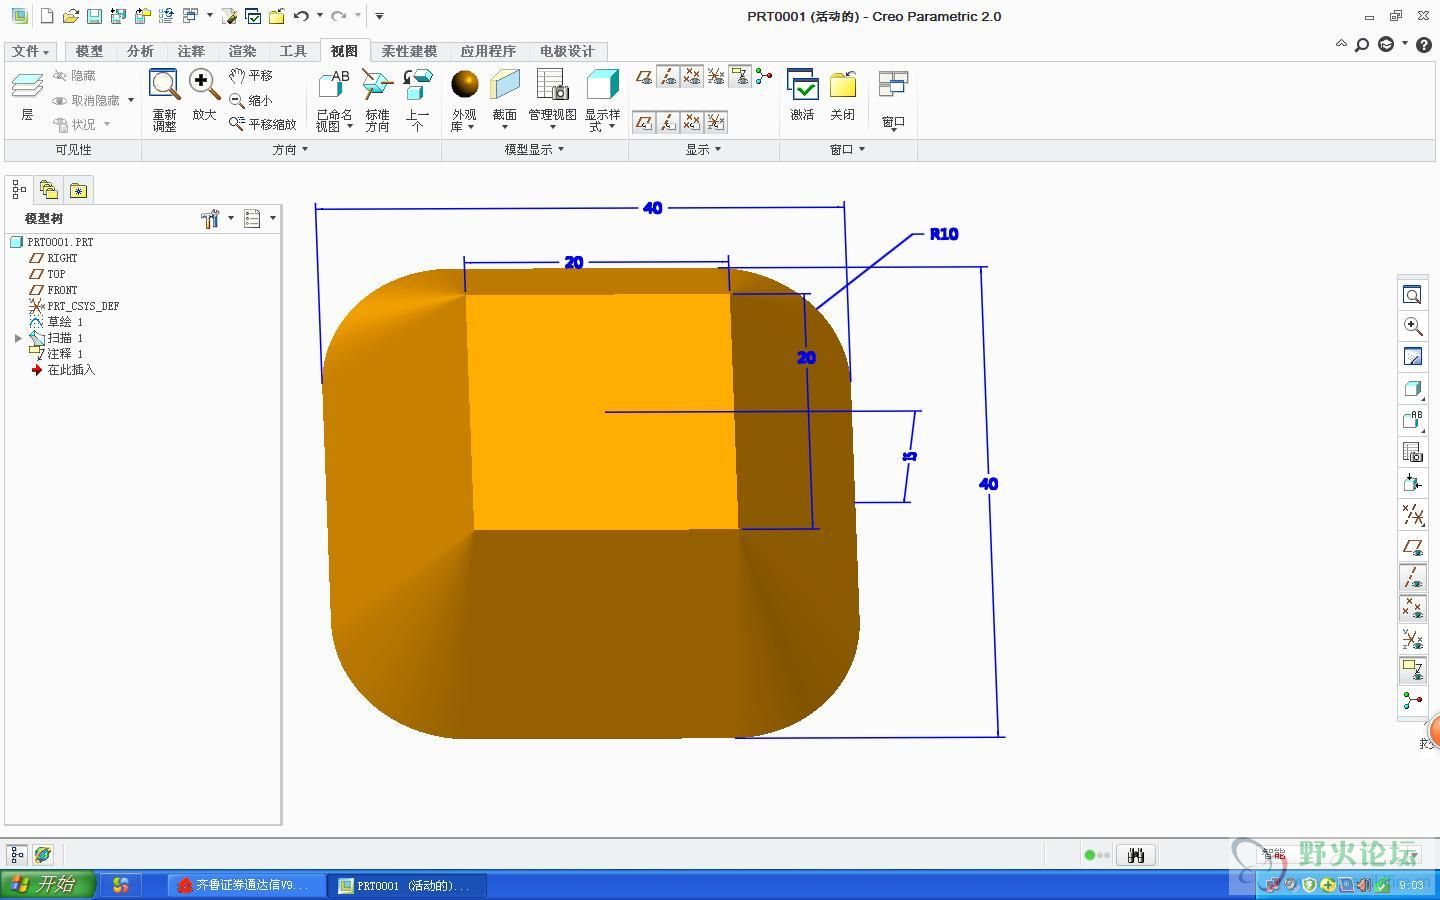Undo the last action
The image size is (1440, 900).
pos(301,16)
